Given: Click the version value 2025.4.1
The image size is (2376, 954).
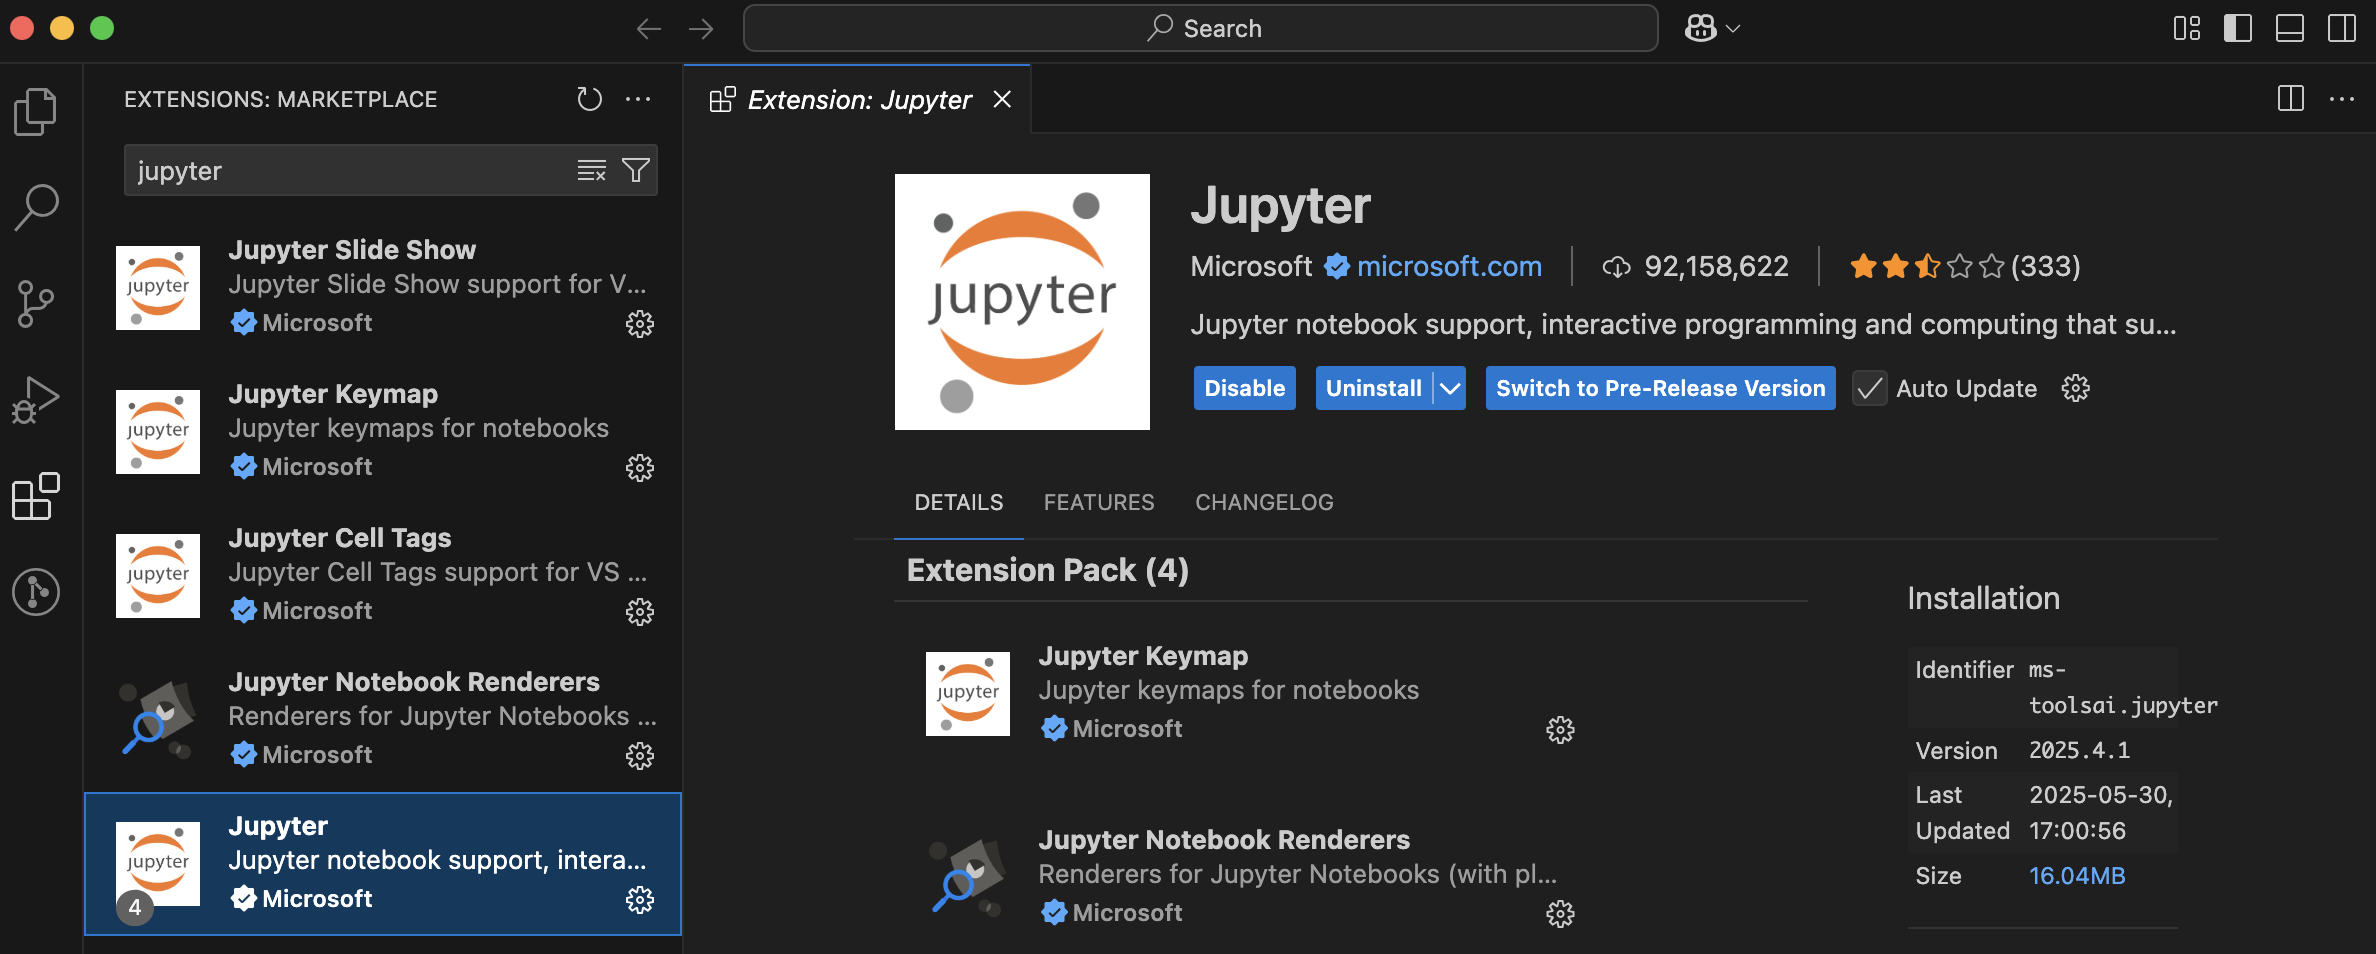Looking at the screenshot, I should pyautogui.click(x=2079, y=750).
